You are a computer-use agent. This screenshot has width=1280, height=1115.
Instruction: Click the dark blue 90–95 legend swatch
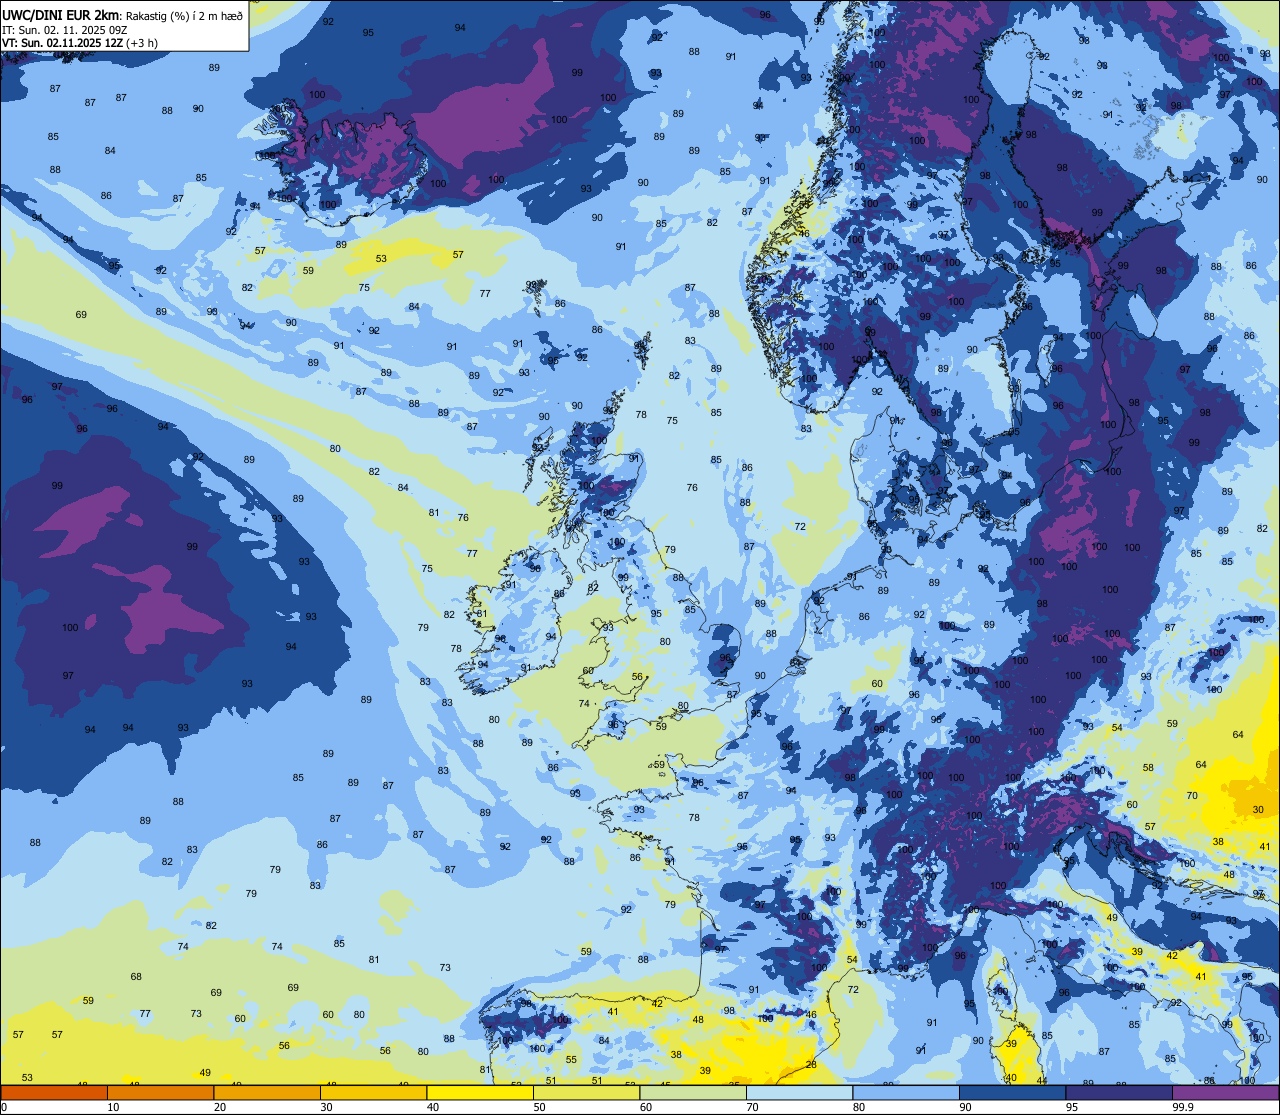(1012, 1092)
